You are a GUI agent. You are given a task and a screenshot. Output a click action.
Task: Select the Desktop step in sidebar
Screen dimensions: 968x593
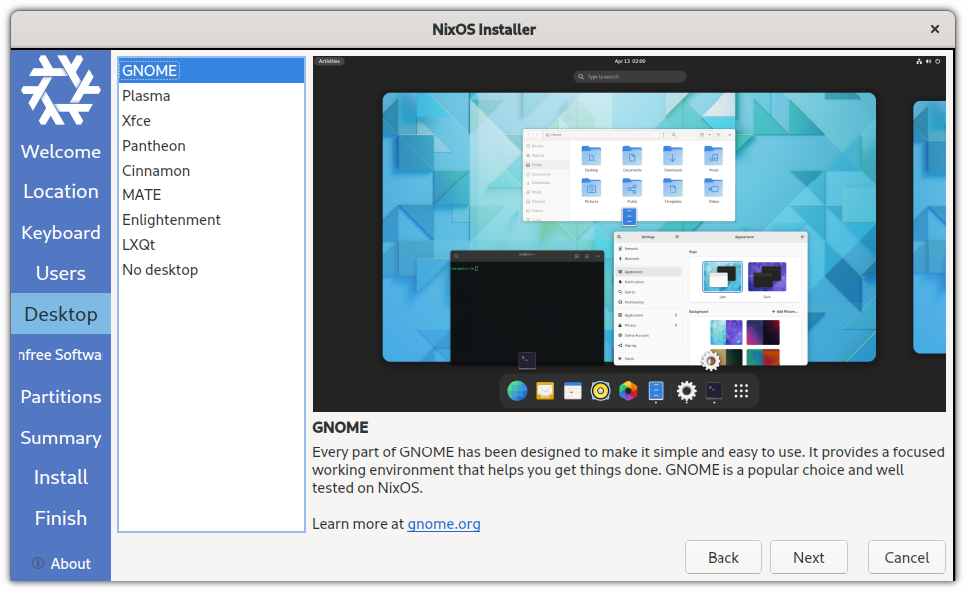pyautogui.click(x=60, y=314)
